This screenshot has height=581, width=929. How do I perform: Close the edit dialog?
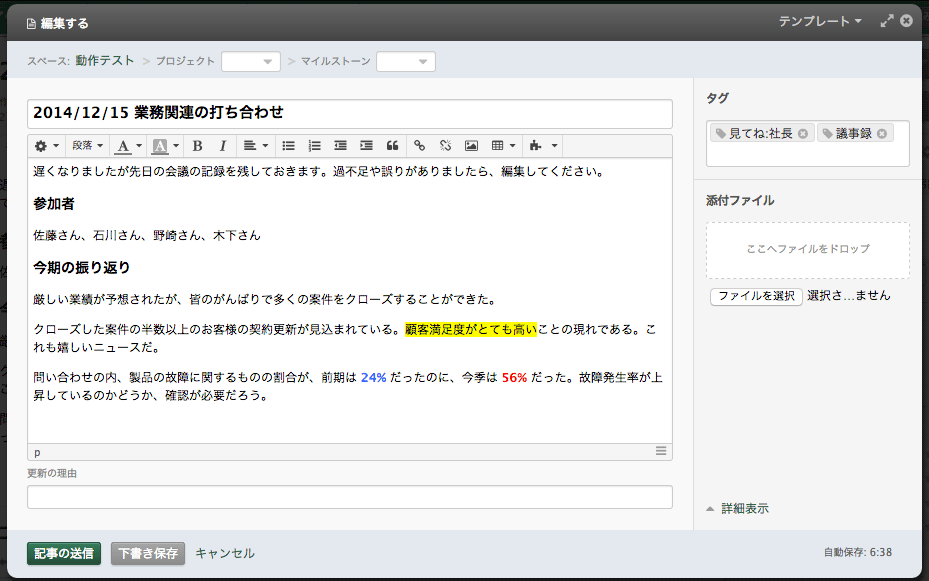pos(906,21)
